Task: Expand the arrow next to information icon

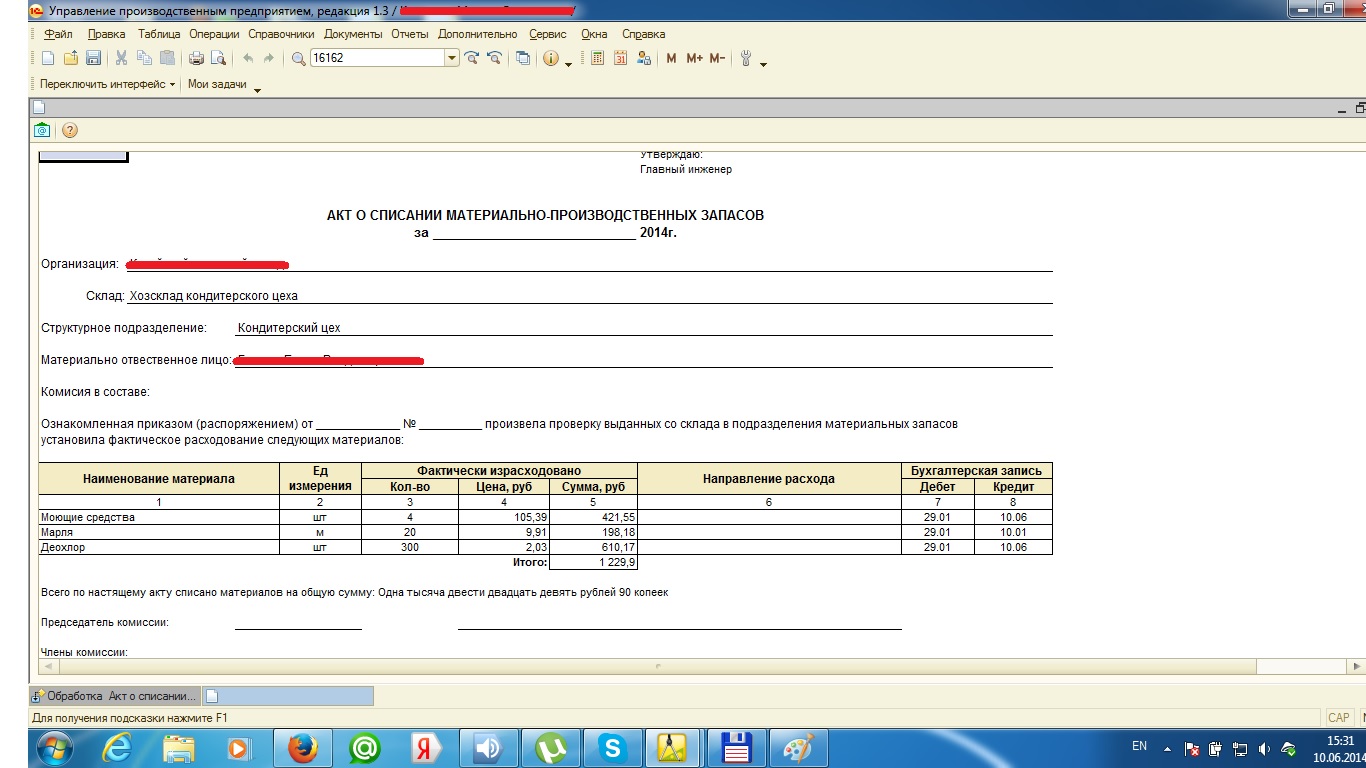Action: tap(569, 64)
